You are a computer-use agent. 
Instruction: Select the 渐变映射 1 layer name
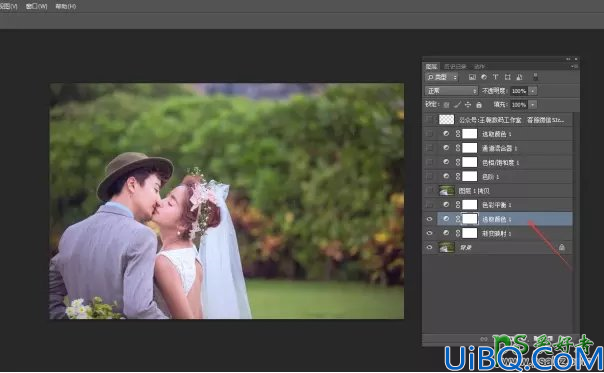pyautogui.click(x=497, y=233)
